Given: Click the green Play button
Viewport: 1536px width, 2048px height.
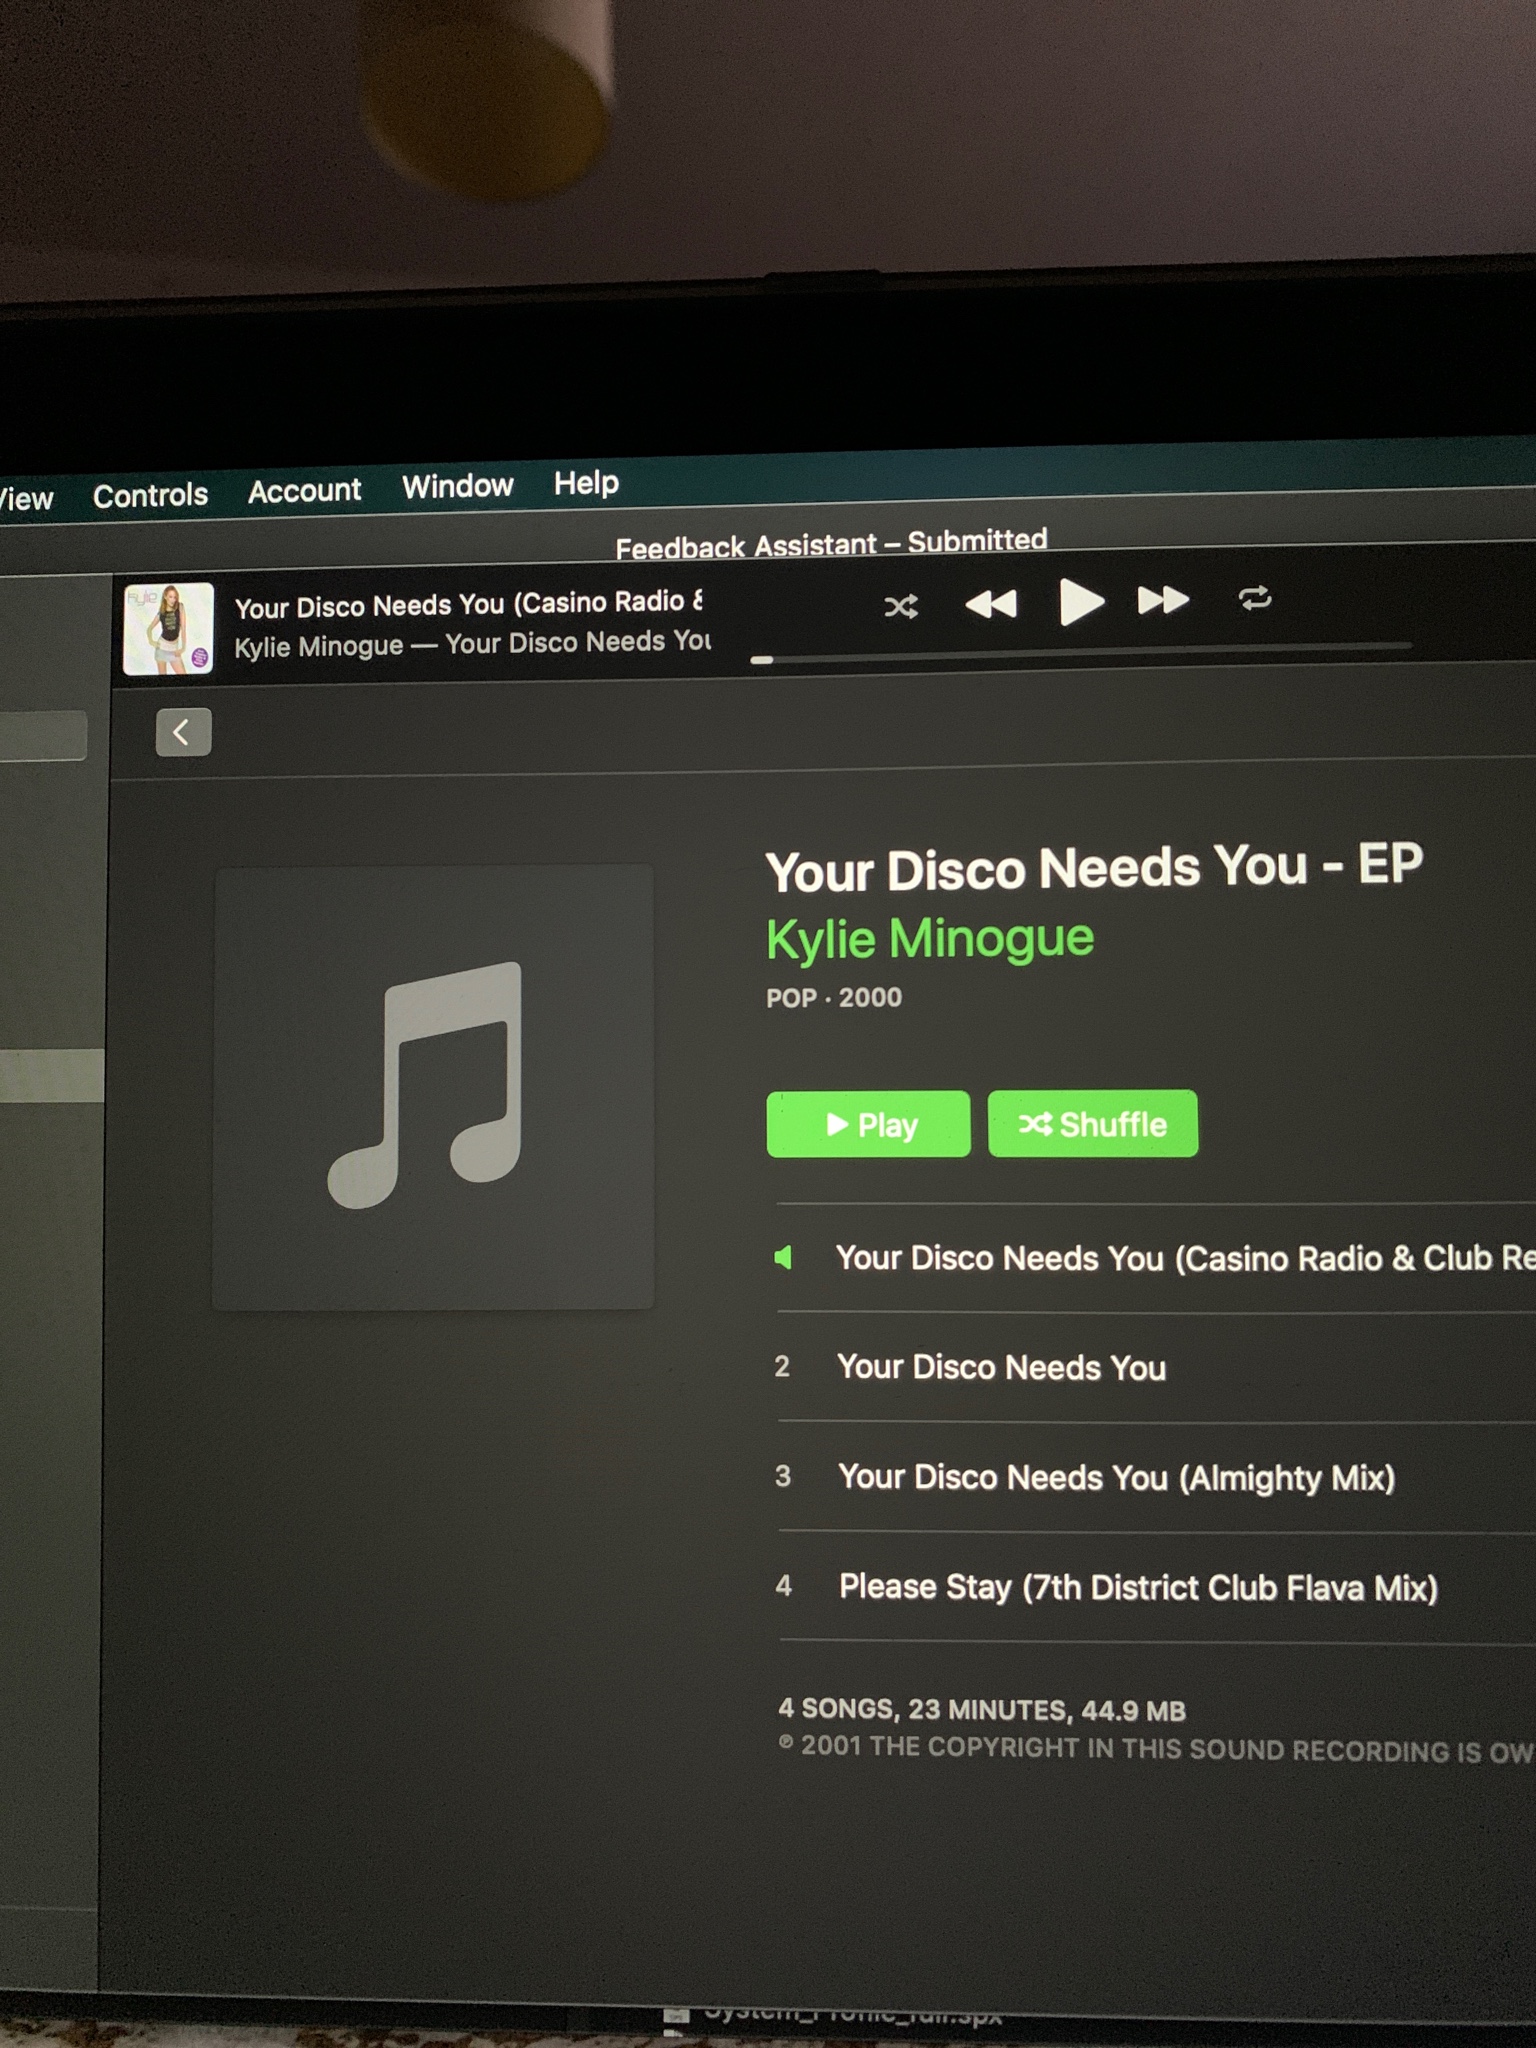Looking at the screenshot, I should (x=868, y=1124).
